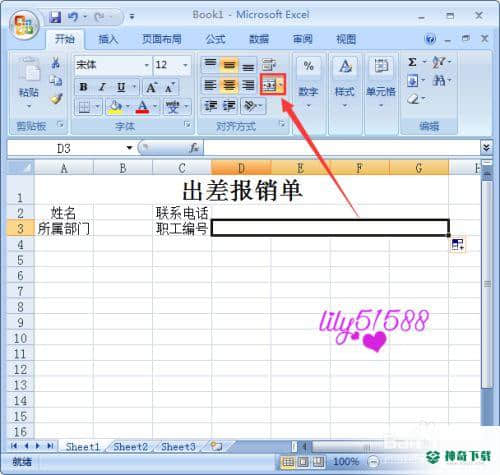Click the AutoSum sigma icon
The height and width of the screenshot is (475, 500).
[x=412, y=62]
